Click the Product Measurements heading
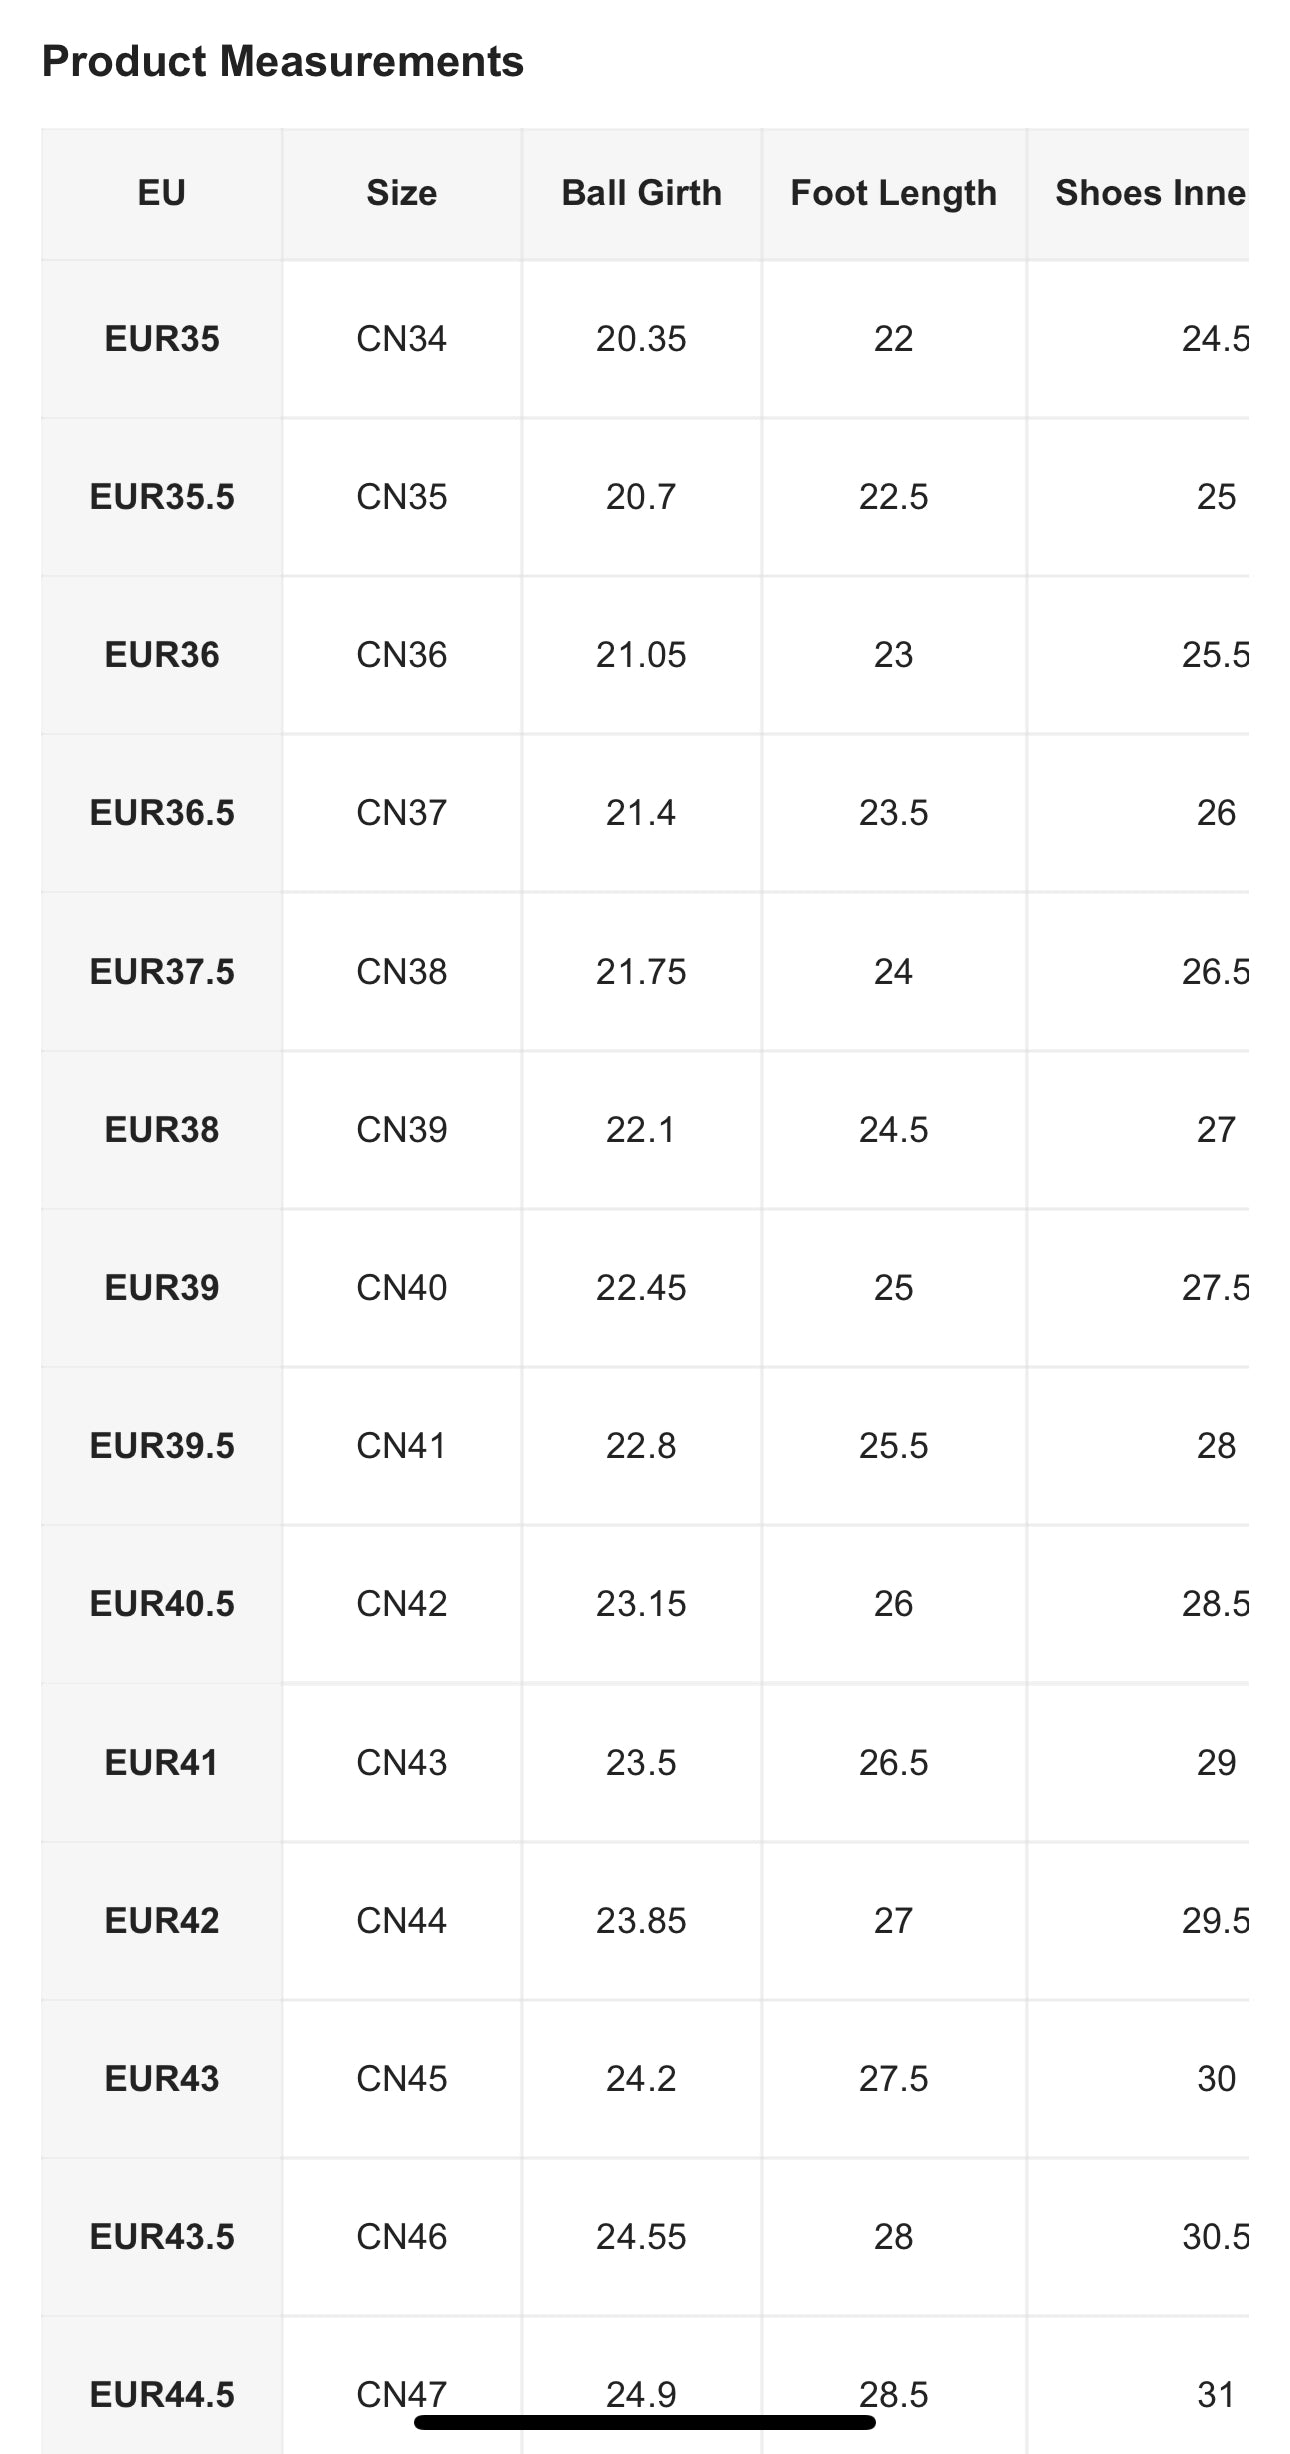The width and height of the screenshot is (1290, 2454). [x=283, y=62]
